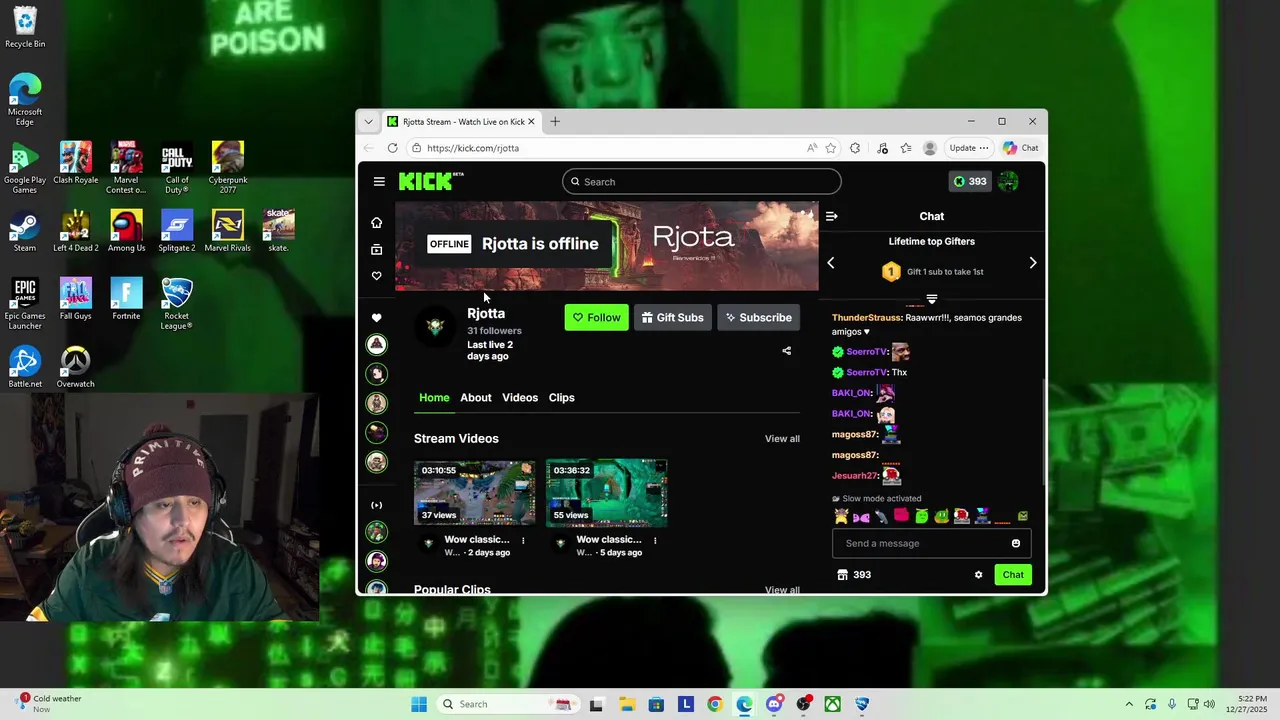This screenshot has width=1280, height=720.
Task: Click the Read aloud icon in address bar
Action: point(812,148)
